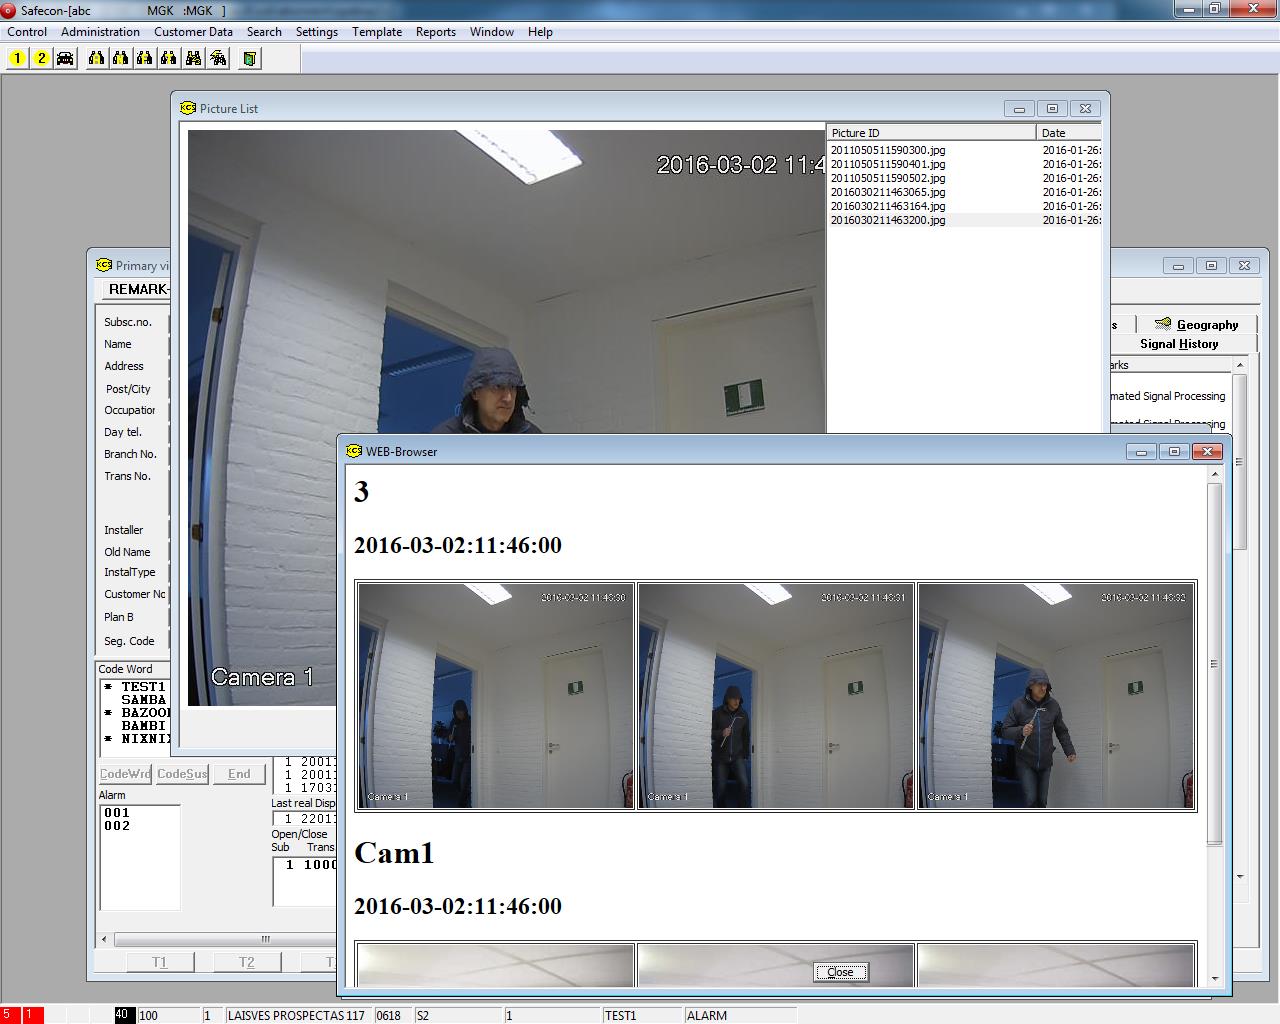Select SAMBA in the Code Word list
1280x1024 pixels.
pyautogui.click(x=143, y=700)
